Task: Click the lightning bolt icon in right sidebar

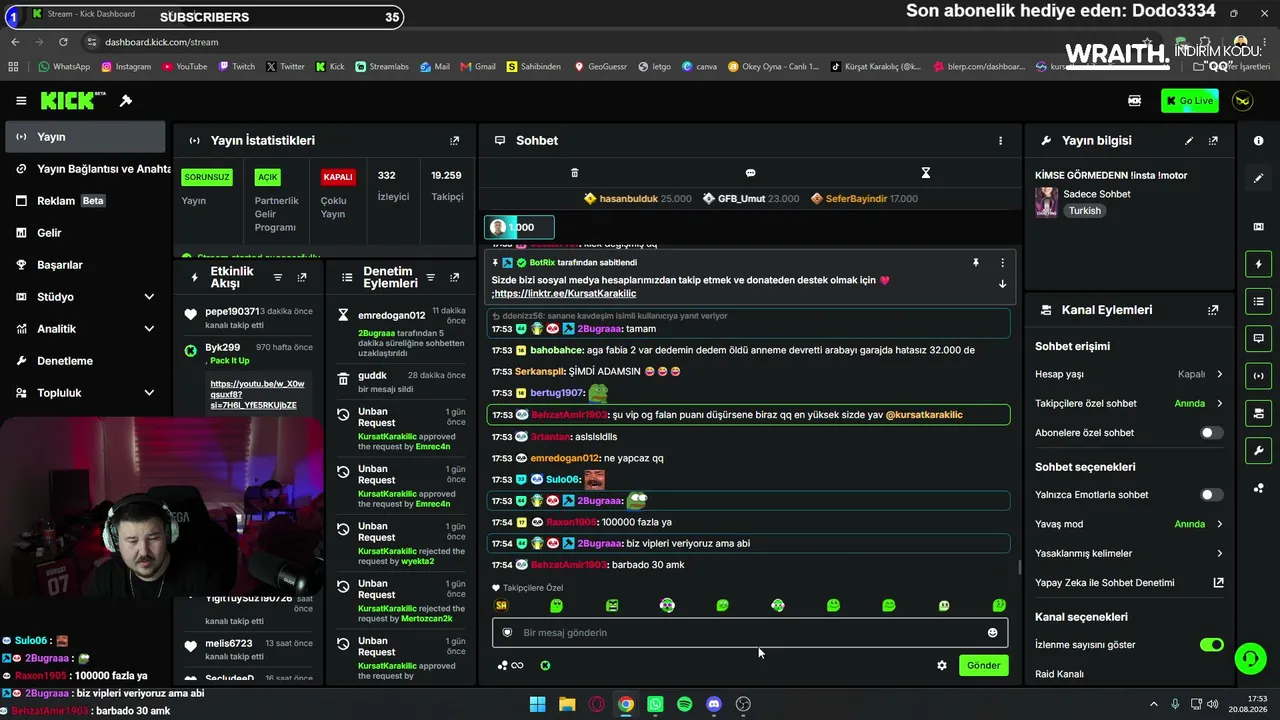Action: [1258, 264]
